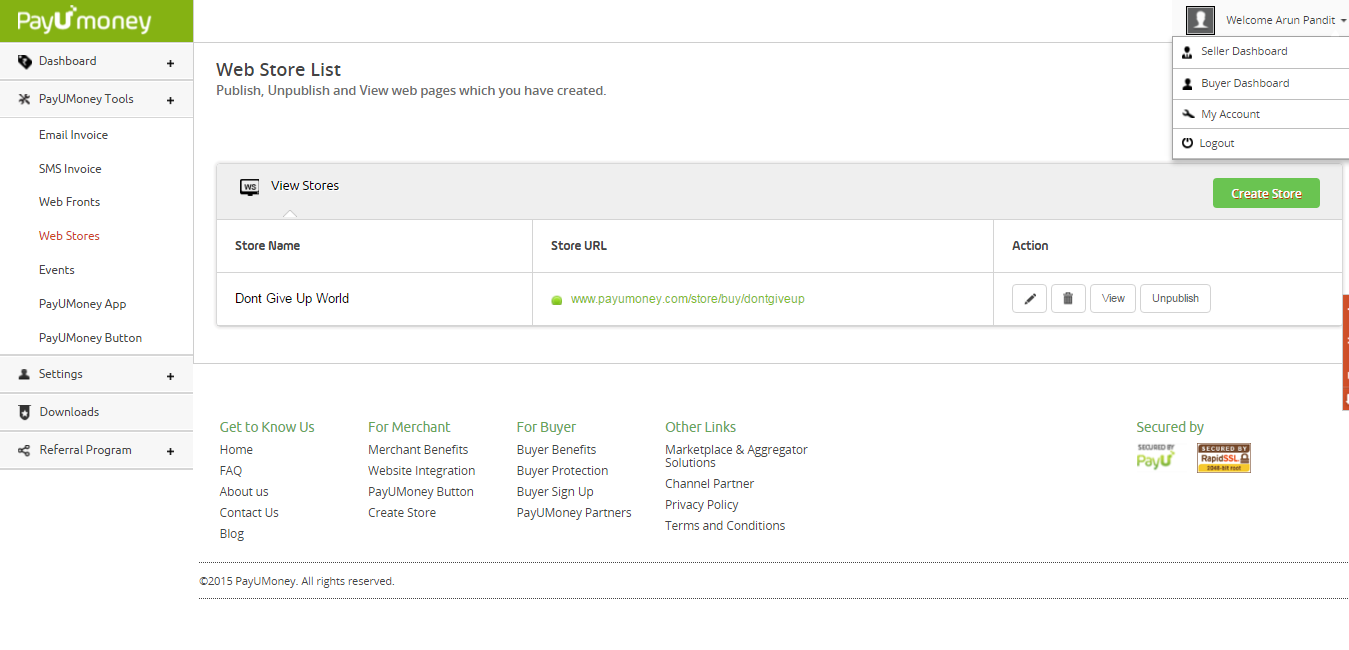The height and width of the screenshot is (650, 1349).
Task: Unpublish the Dont Give Up World store
Action: click(1175, 299)
